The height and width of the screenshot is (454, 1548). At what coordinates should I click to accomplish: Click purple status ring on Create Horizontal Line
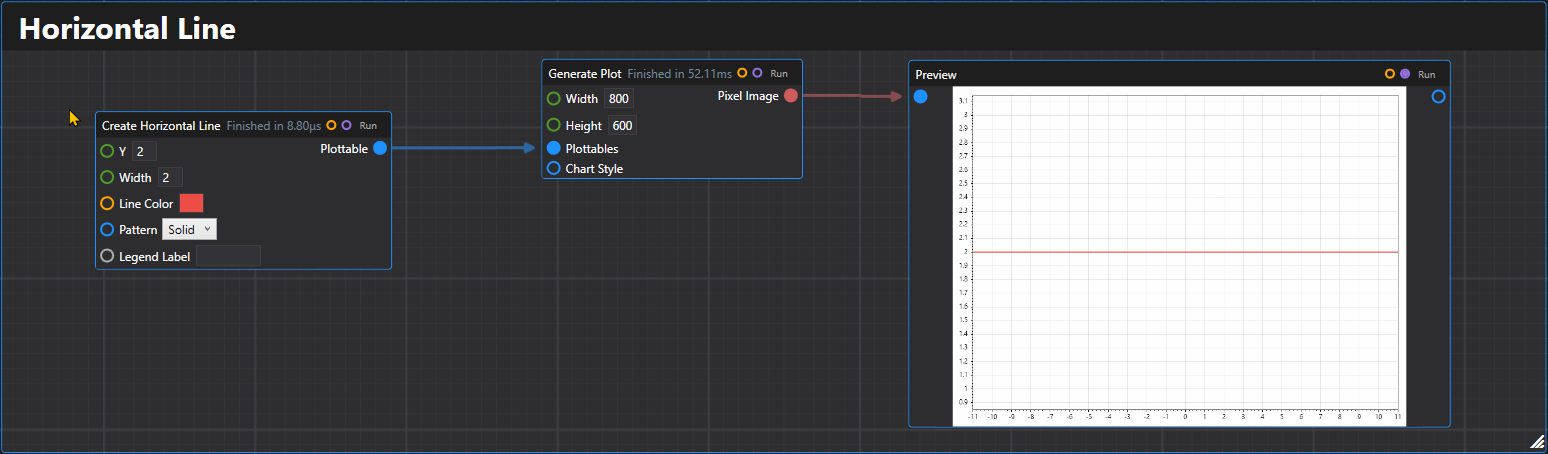coord(346,126)
